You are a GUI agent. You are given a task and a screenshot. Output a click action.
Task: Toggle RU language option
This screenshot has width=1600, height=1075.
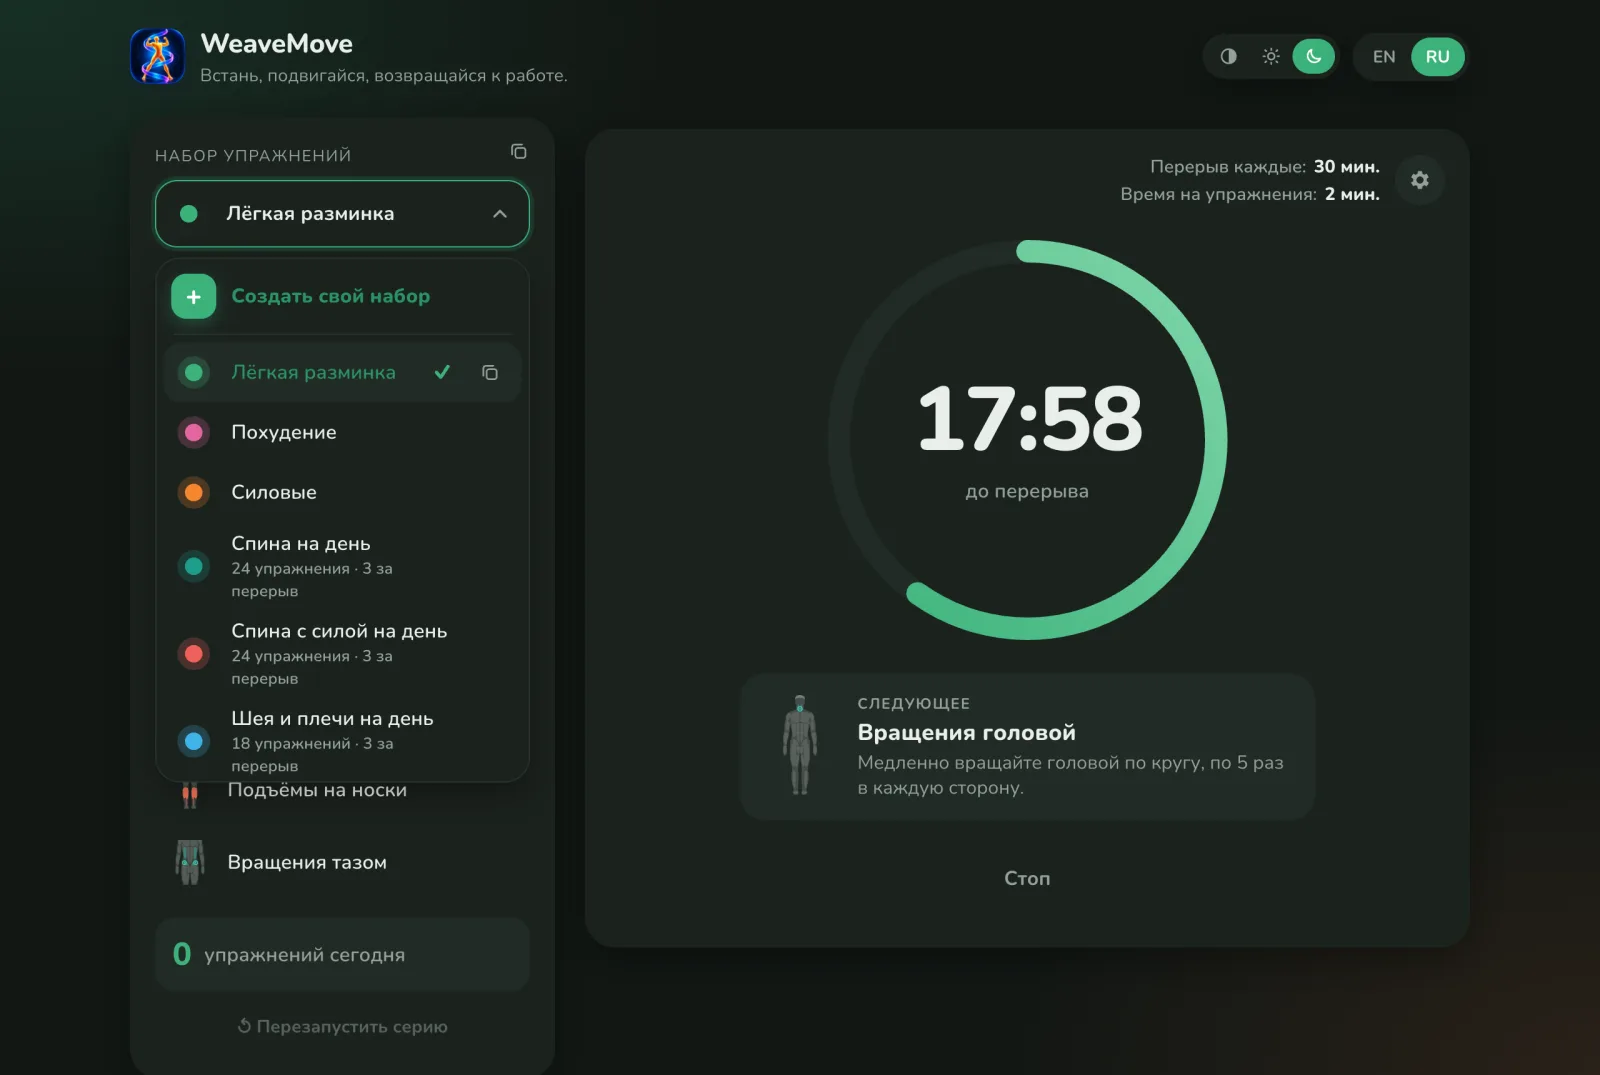point(1437,57)
